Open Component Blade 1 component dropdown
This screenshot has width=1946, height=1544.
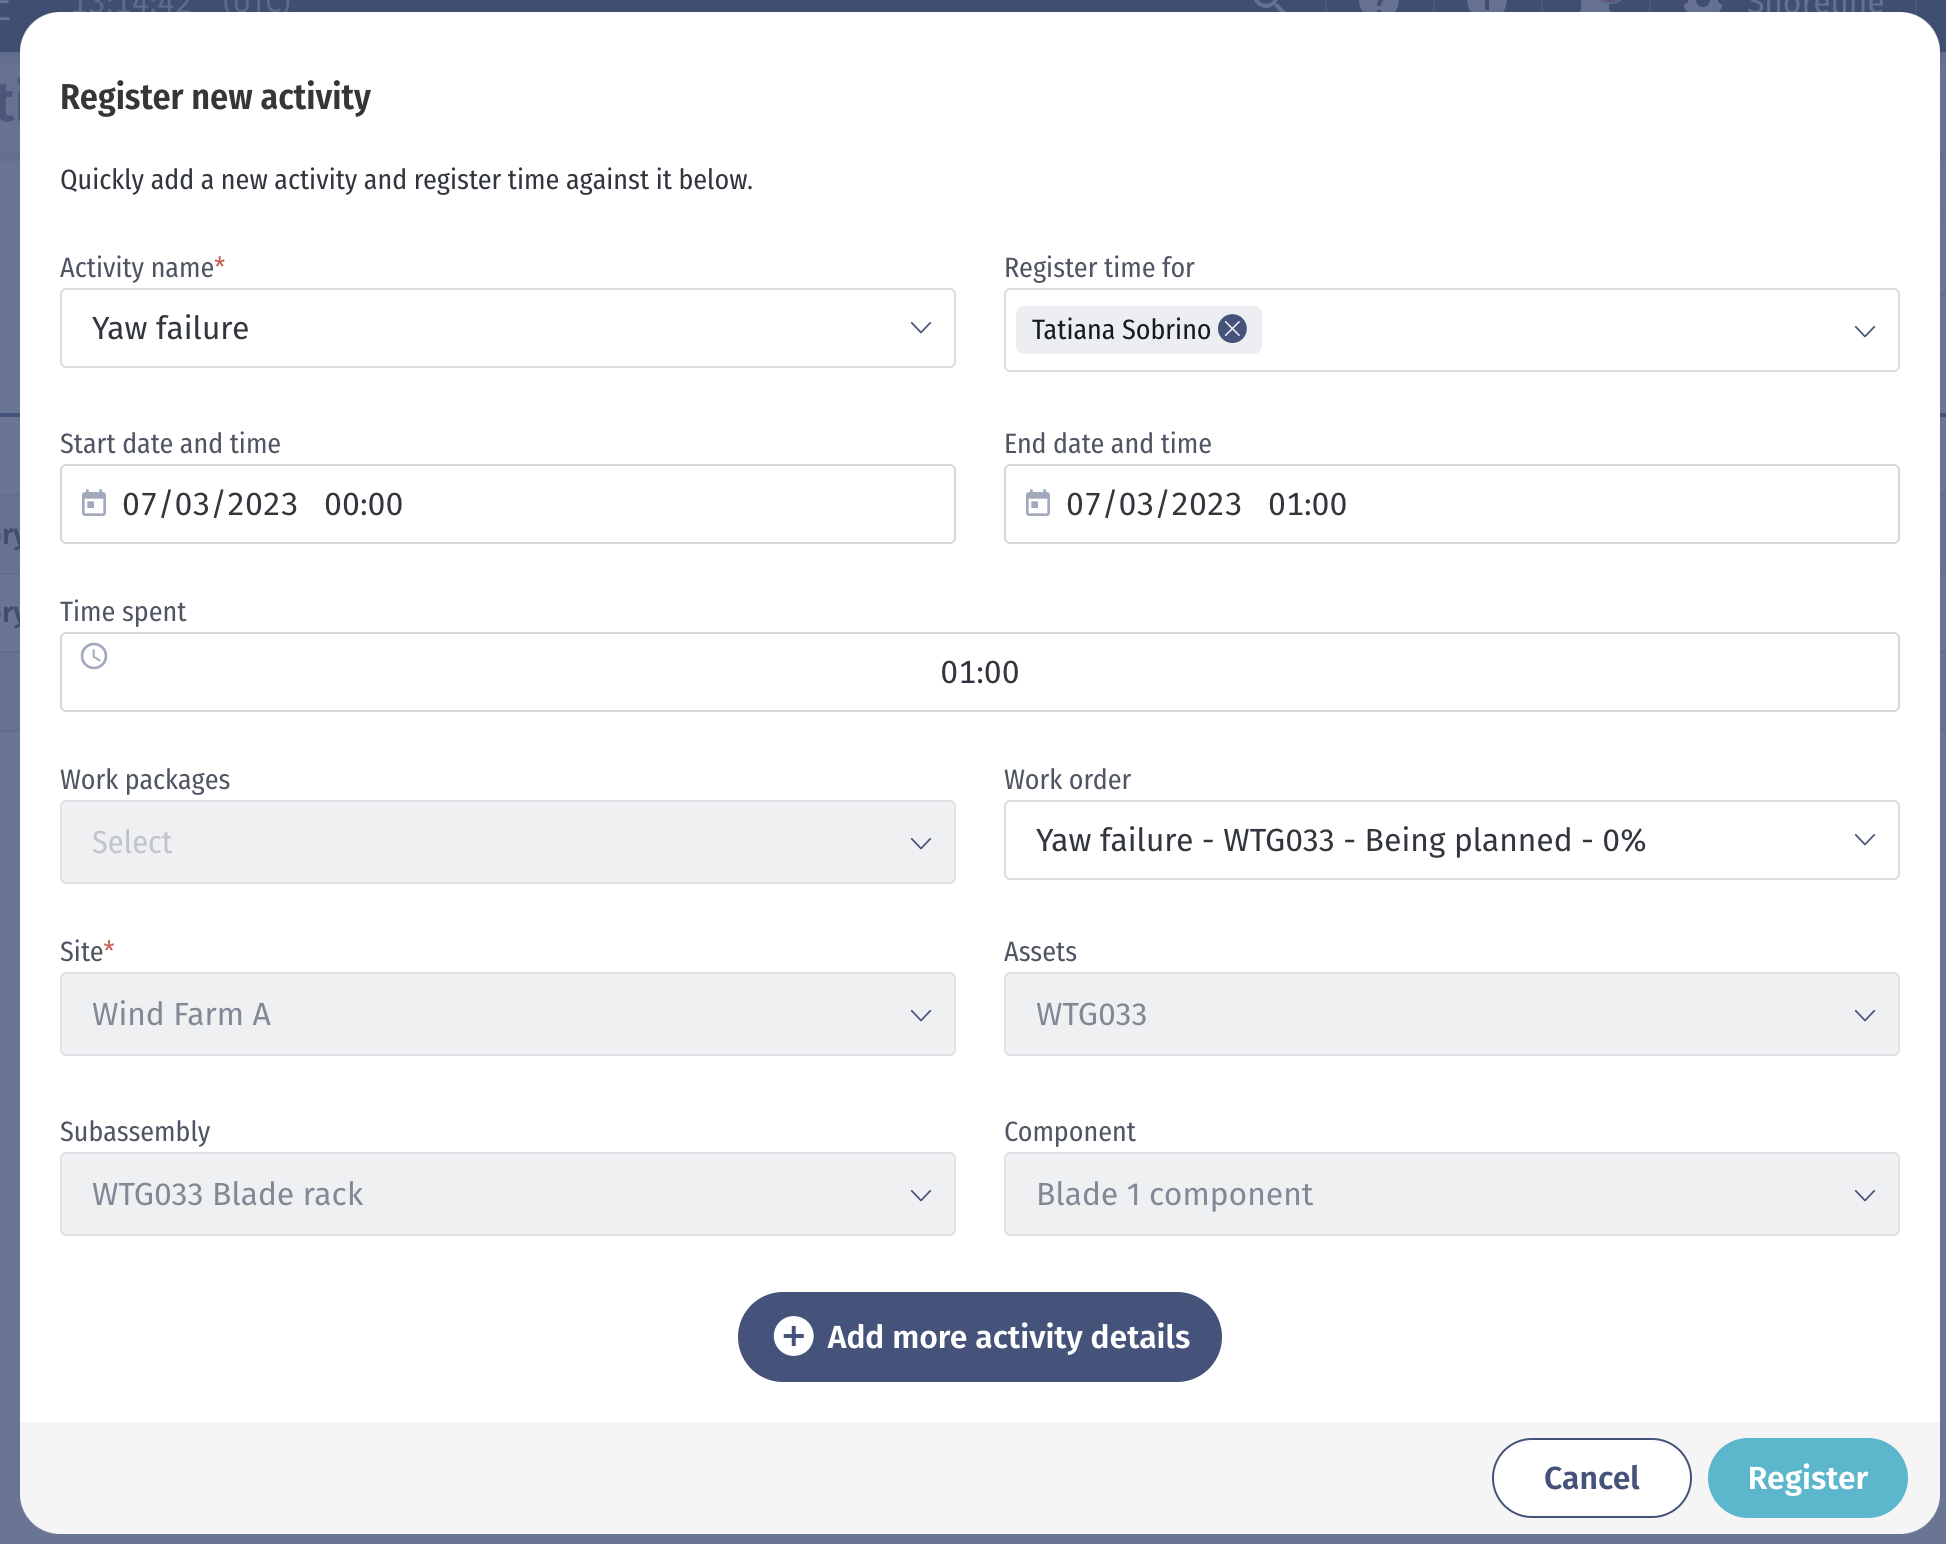[1450, 1194]
